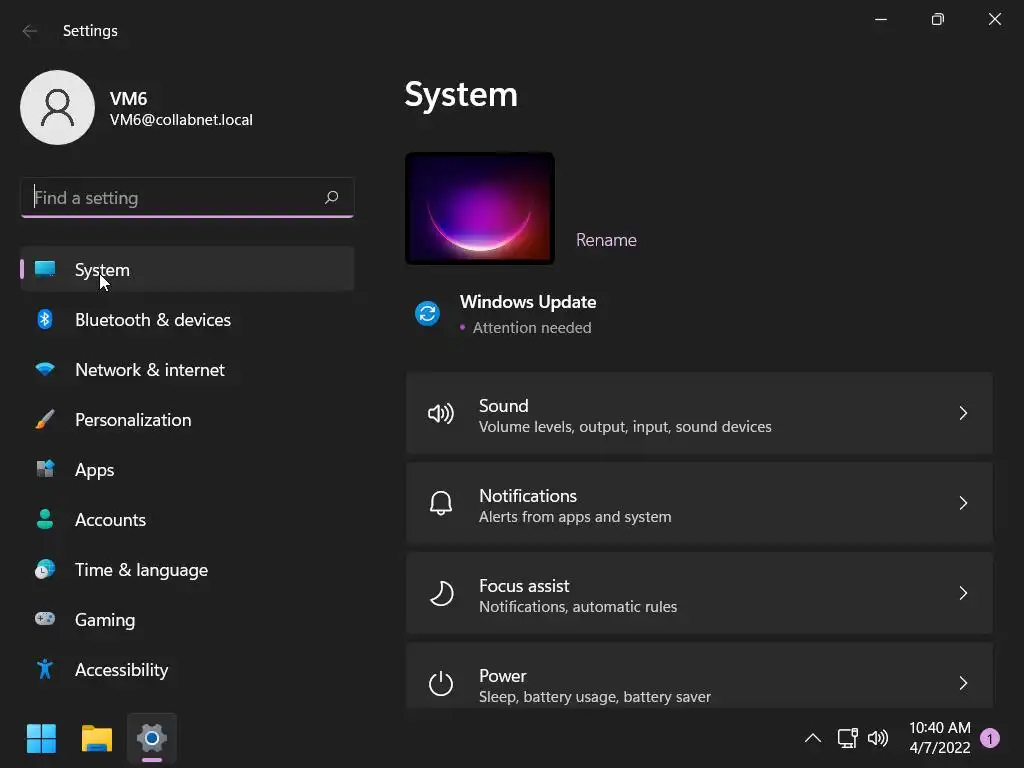Click the Find a setting field
Screen dimensions: 1024x768
(187, 197)
